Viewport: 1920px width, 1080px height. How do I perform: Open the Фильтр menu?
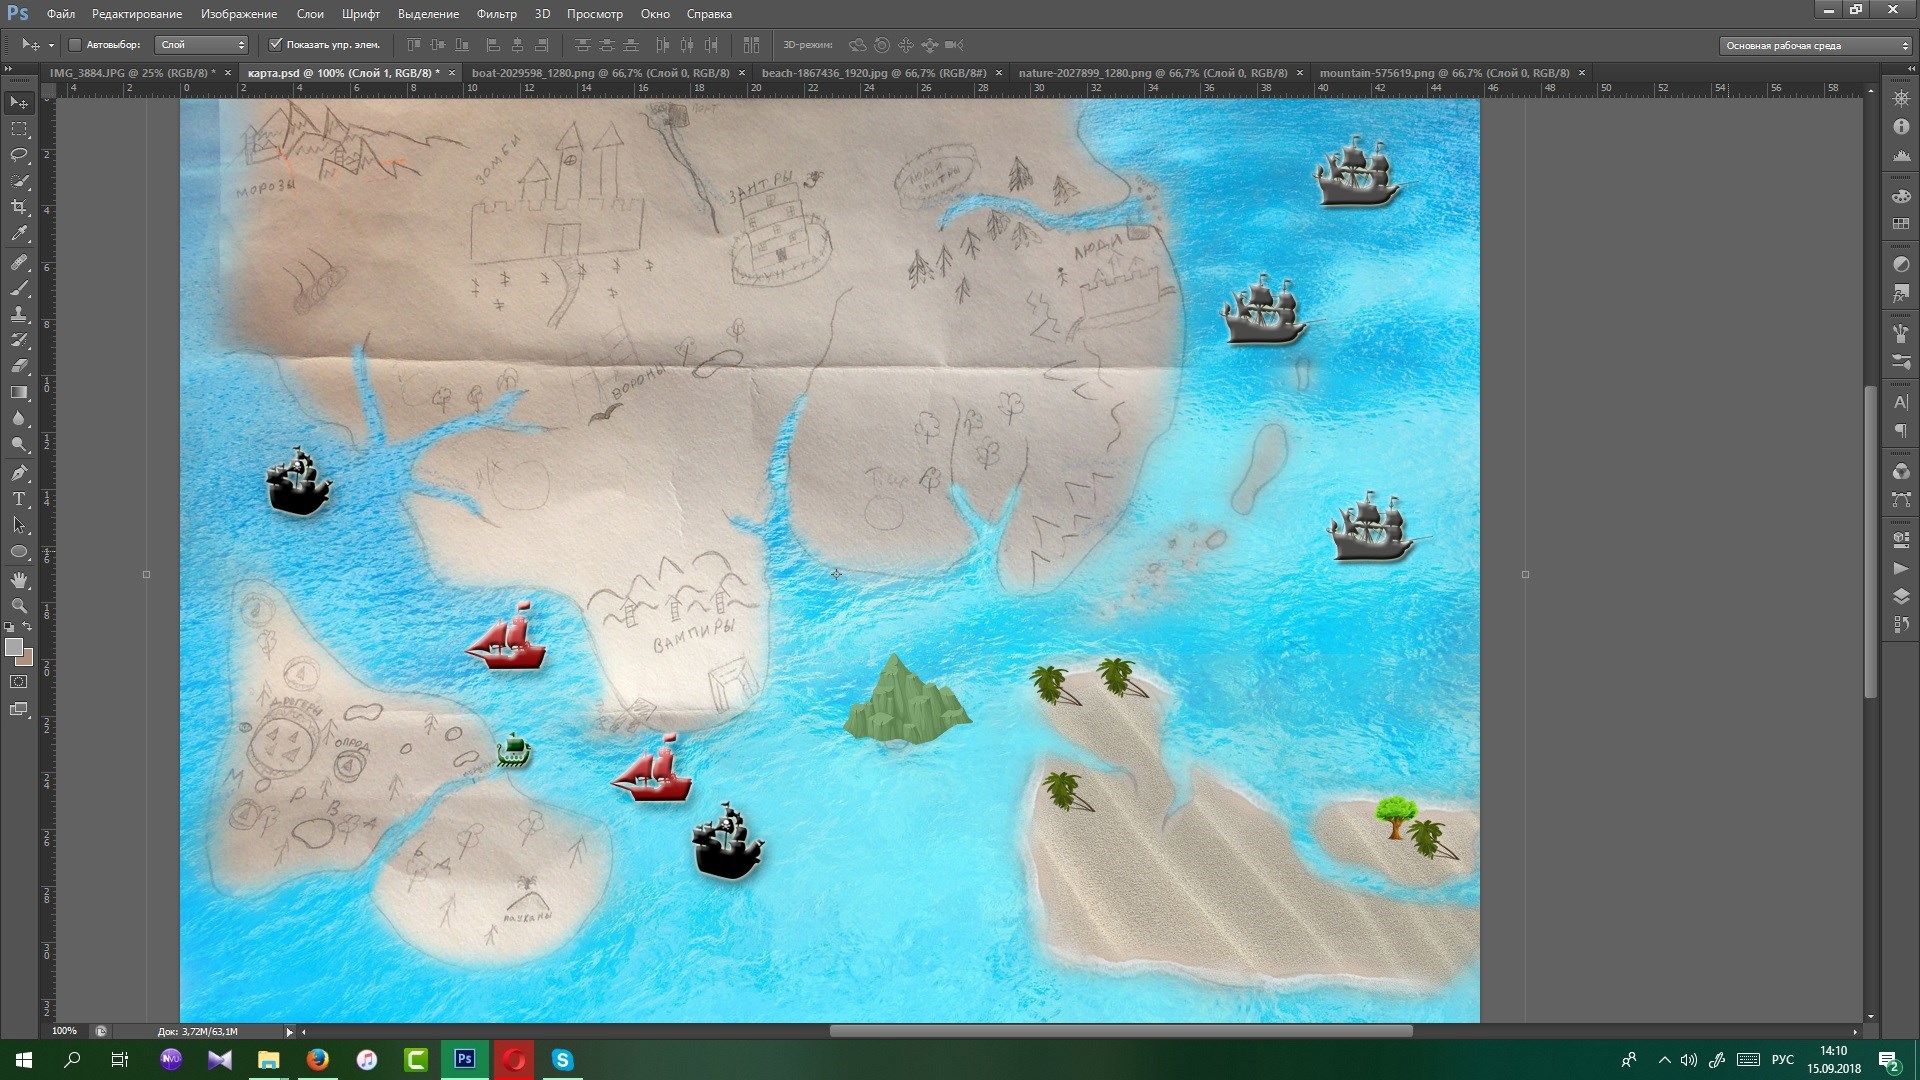[x=496, y=14]
